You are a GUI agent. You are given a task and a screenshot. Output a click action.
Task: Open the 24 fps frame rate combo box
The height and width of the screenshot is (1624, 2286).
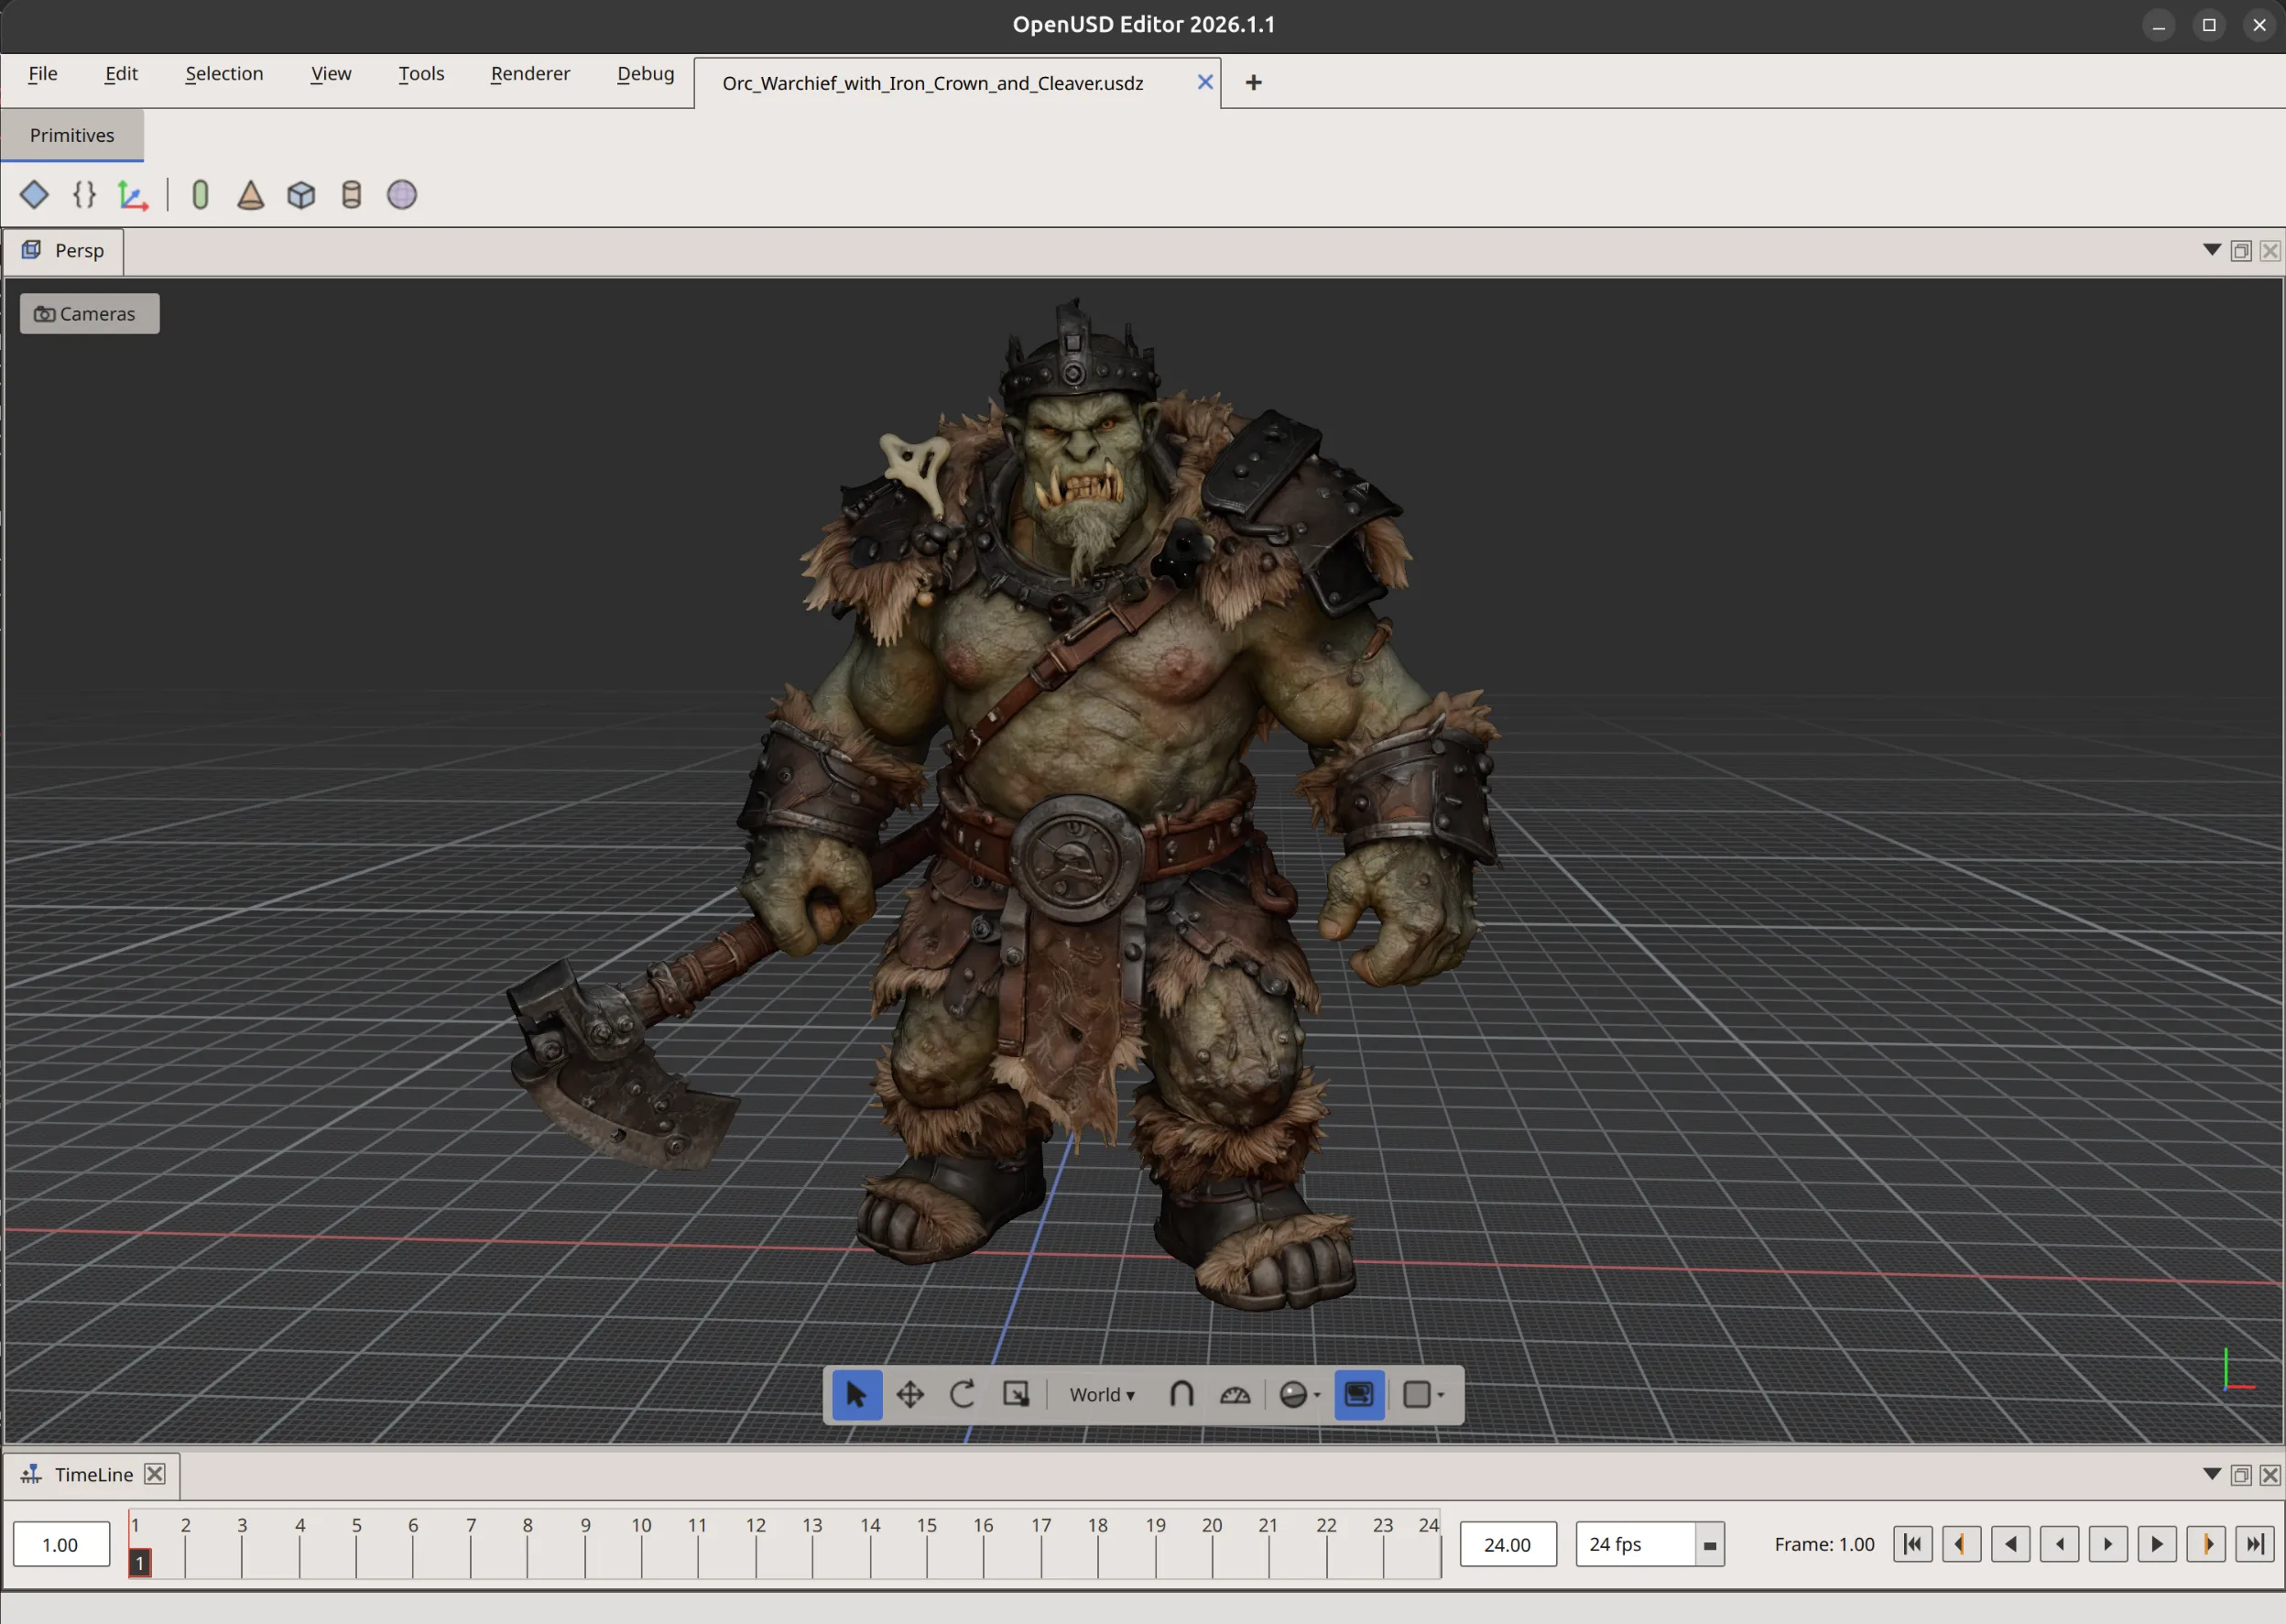pyautogui.click(x=1650, y=1544)
